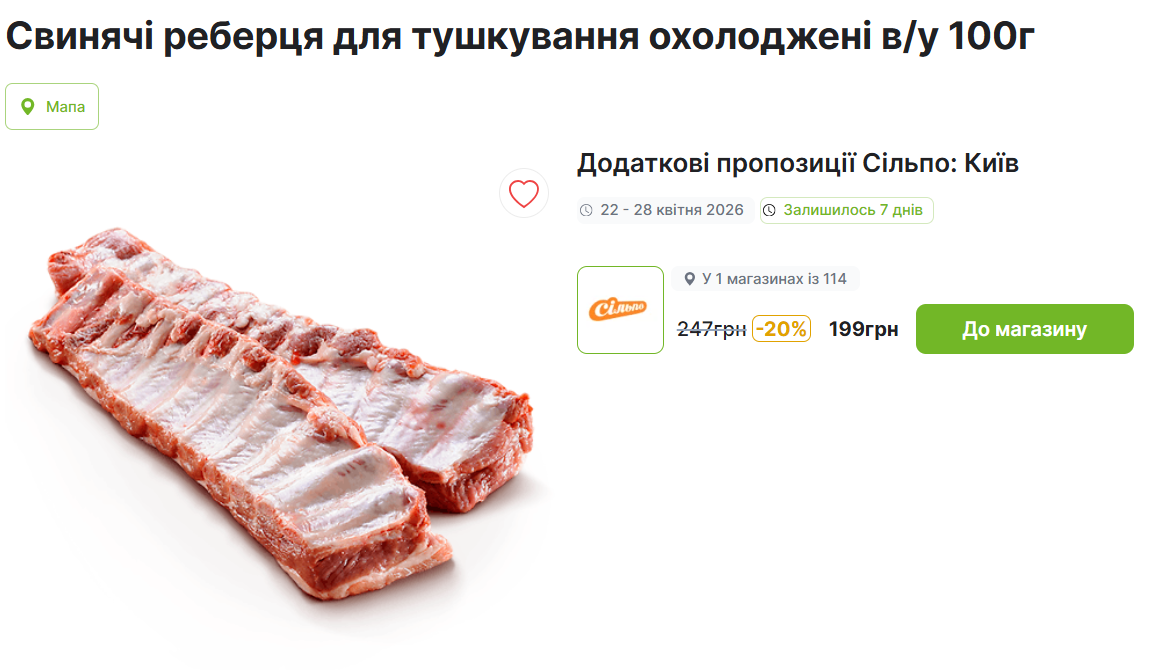
Task: Click the 22 - 28 квітня 2026 date range
Action: (672, 210)
